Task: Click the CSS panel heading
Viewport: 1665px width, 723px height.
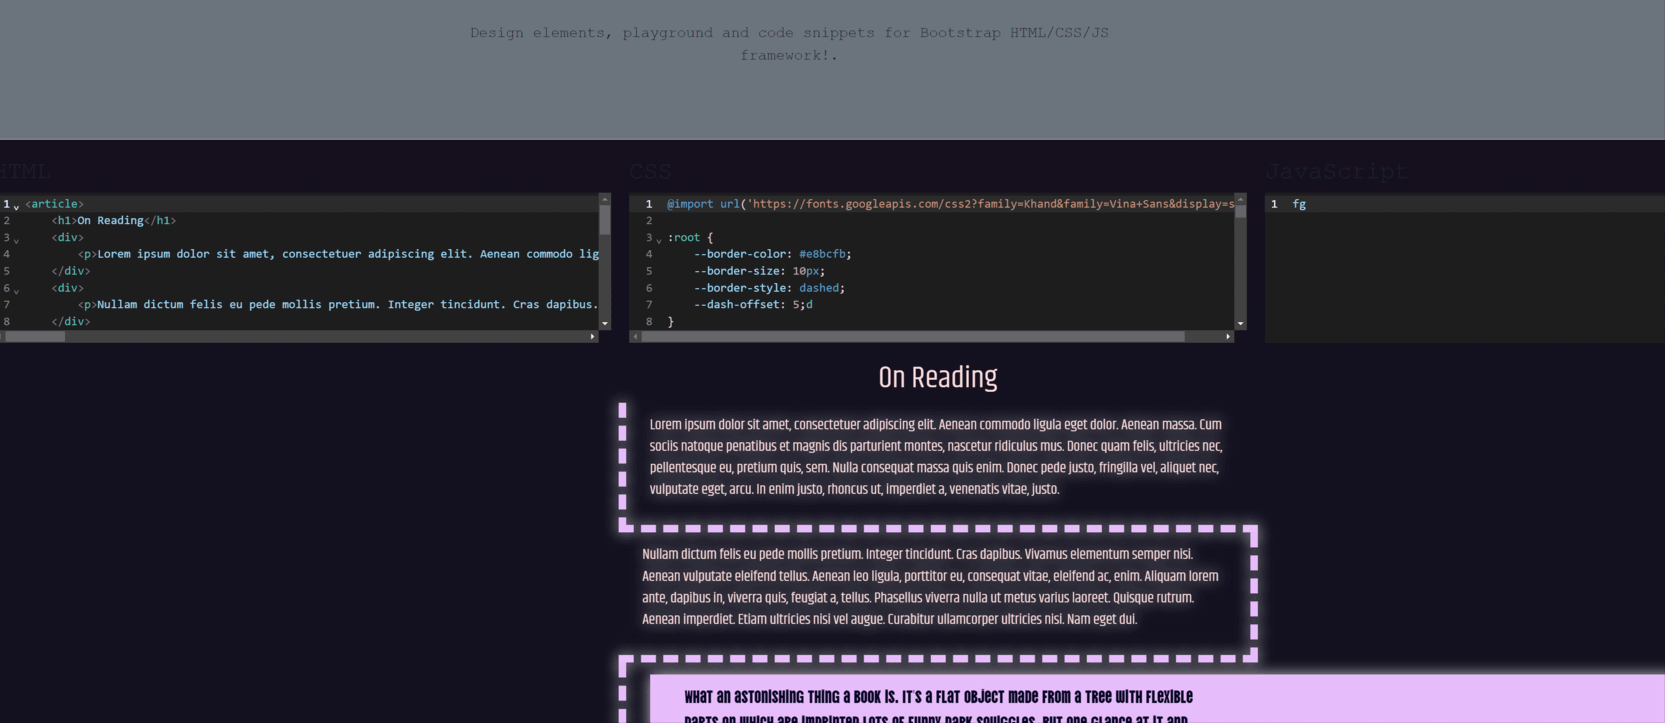Action: pyautogui.click(x=651, y=172)
